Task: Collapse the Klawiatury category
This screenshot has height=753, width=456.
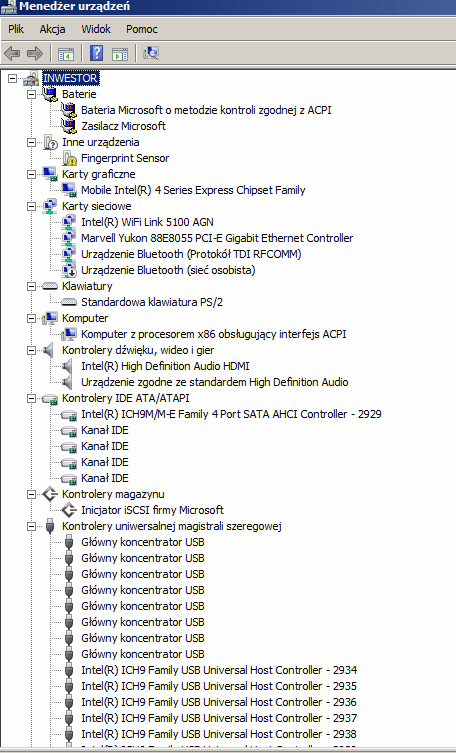Action: (x=31, y=286)
